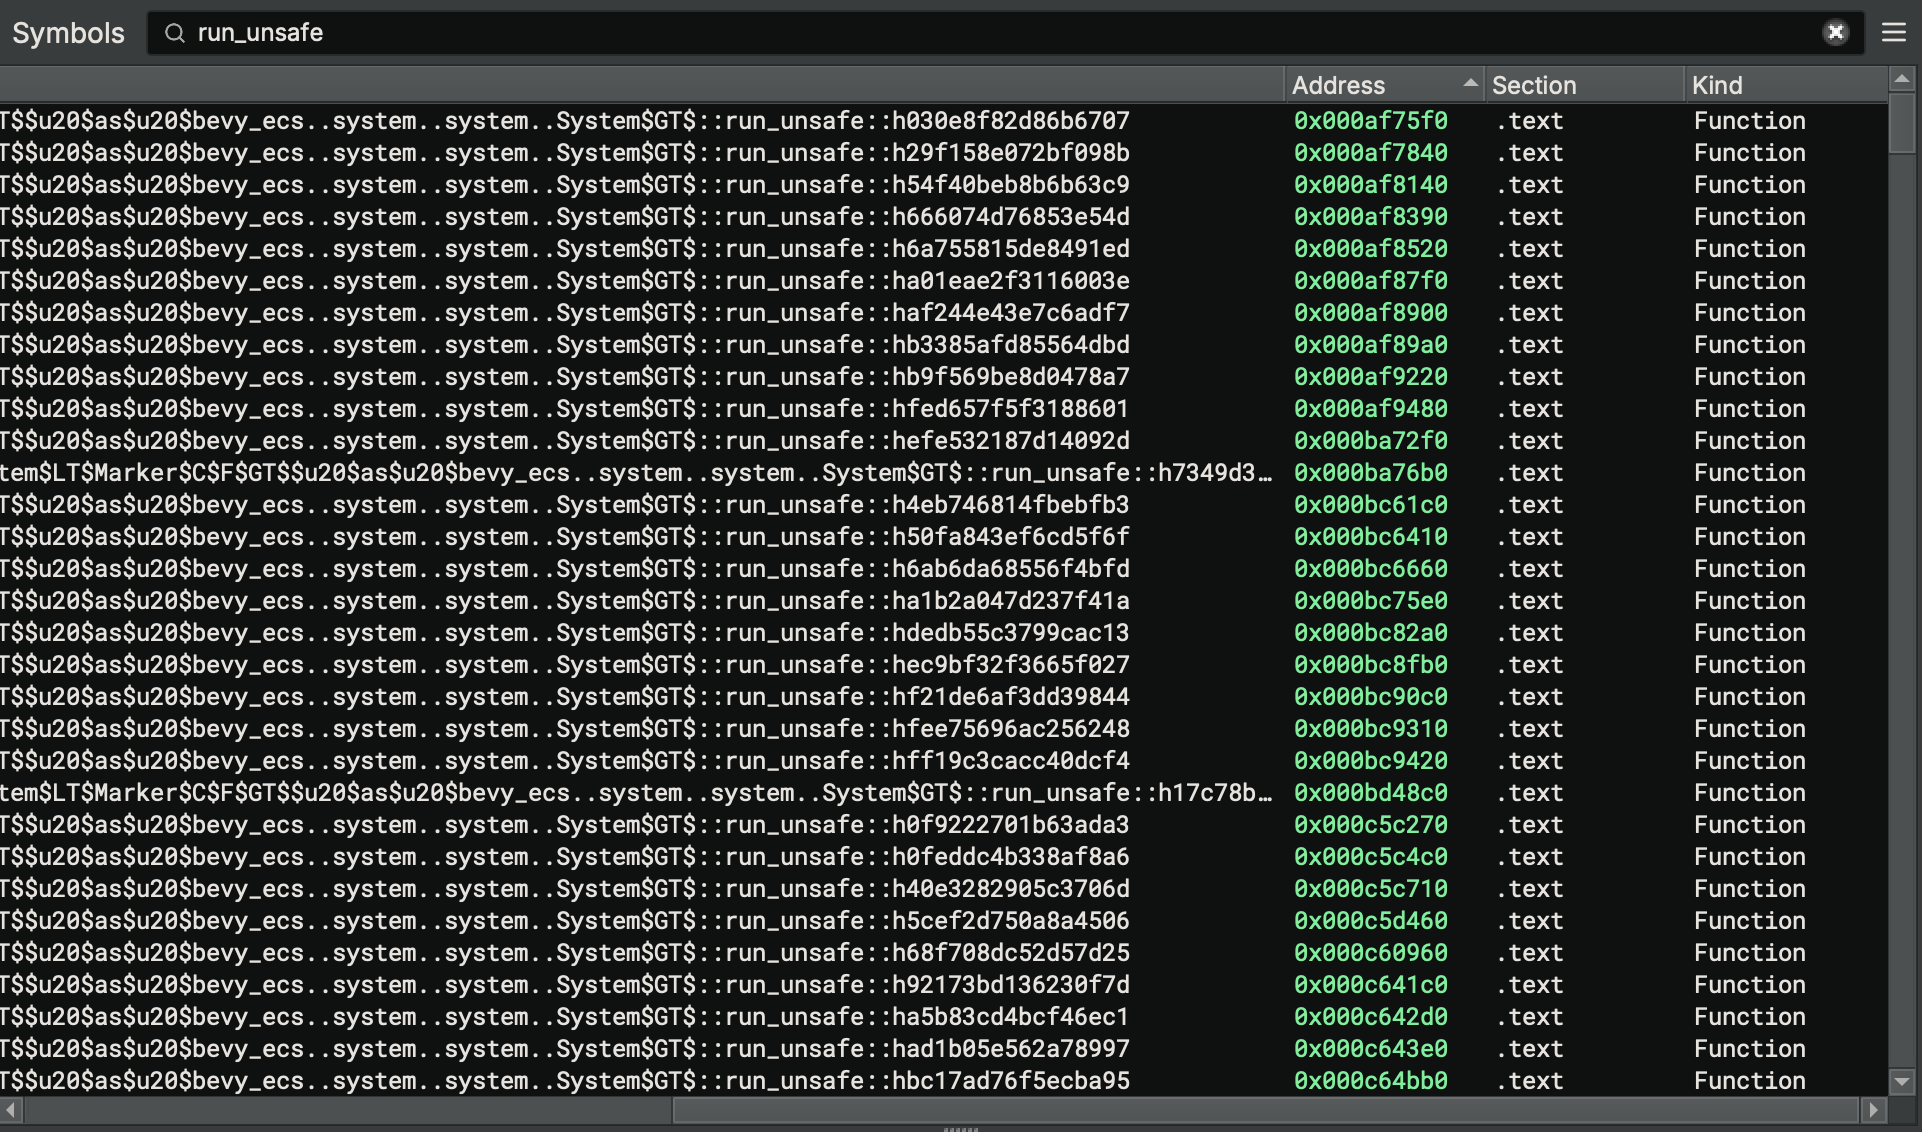Select address 0x000af8140
Image resolution: width=1922 pixels, height=1132 pixels.
pos(1370,185)
